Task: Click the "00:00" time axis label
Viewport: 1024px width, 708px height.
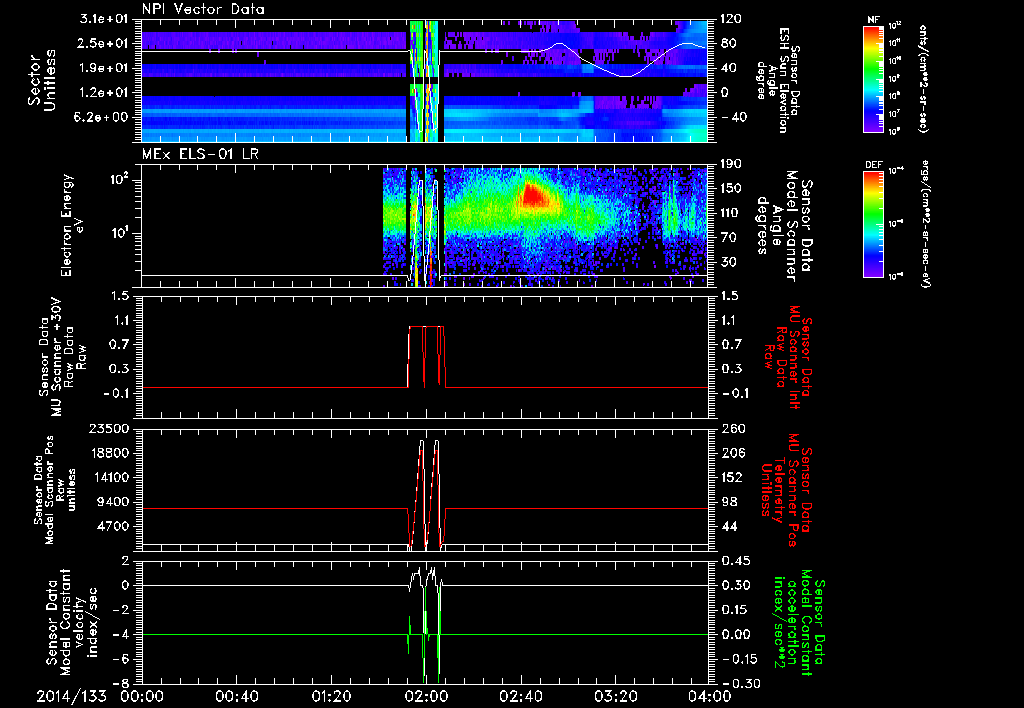Action: [x=142, y=696]
